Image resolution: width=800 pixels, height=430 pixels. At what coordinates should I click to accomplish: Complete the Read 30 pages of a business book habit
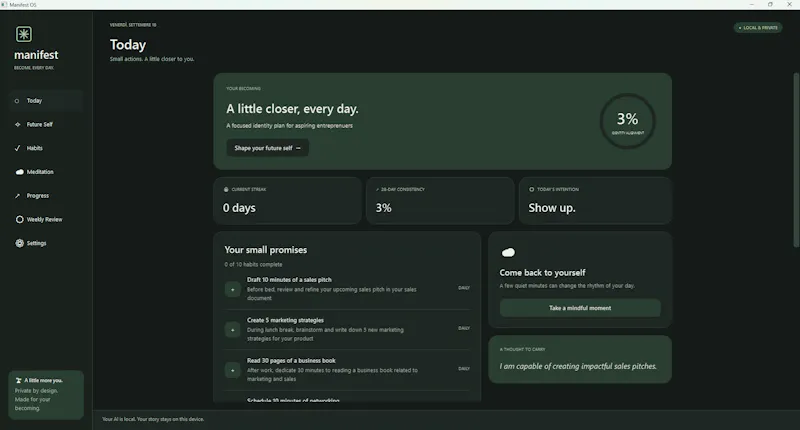point(233,370)
